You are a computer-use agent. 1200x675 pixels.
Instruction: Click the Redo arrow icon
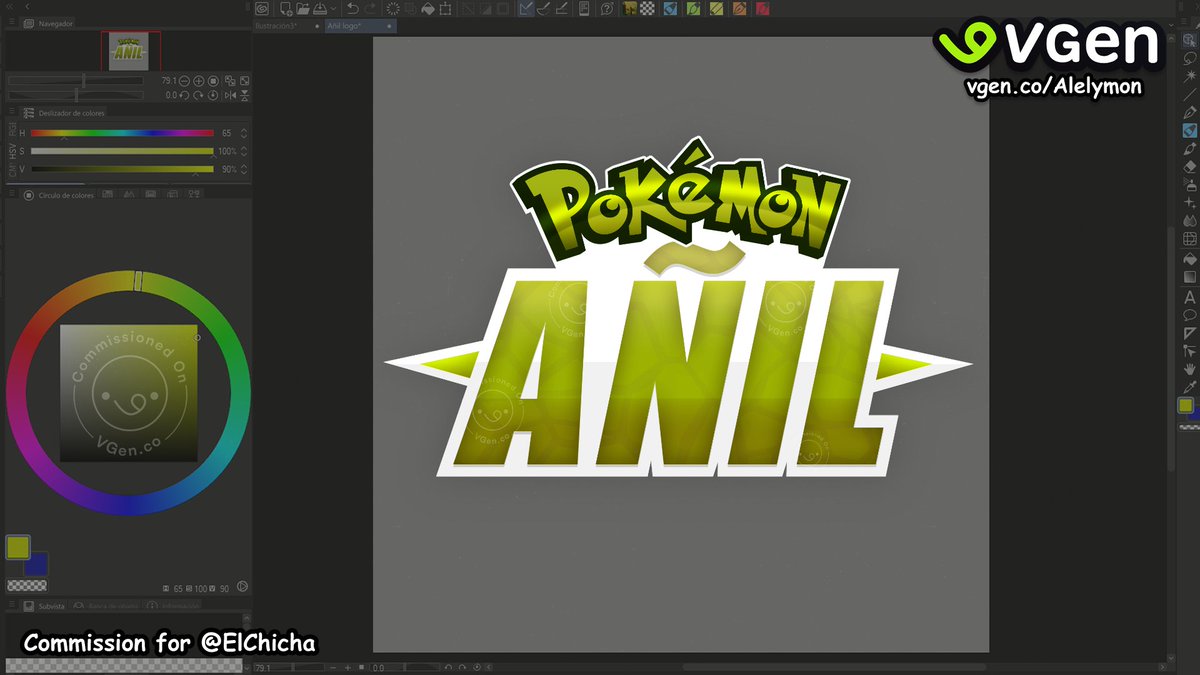click(x=370, y=8)
